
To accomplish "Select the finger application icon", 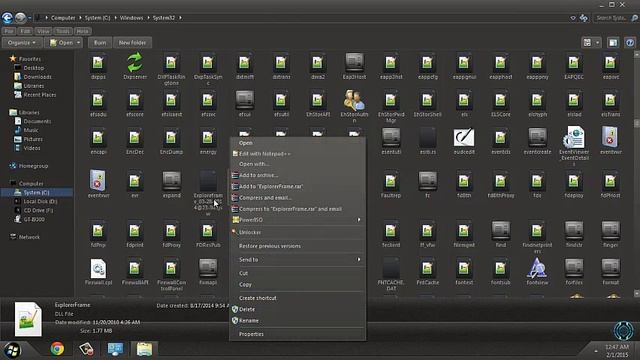I will point(611,231).
